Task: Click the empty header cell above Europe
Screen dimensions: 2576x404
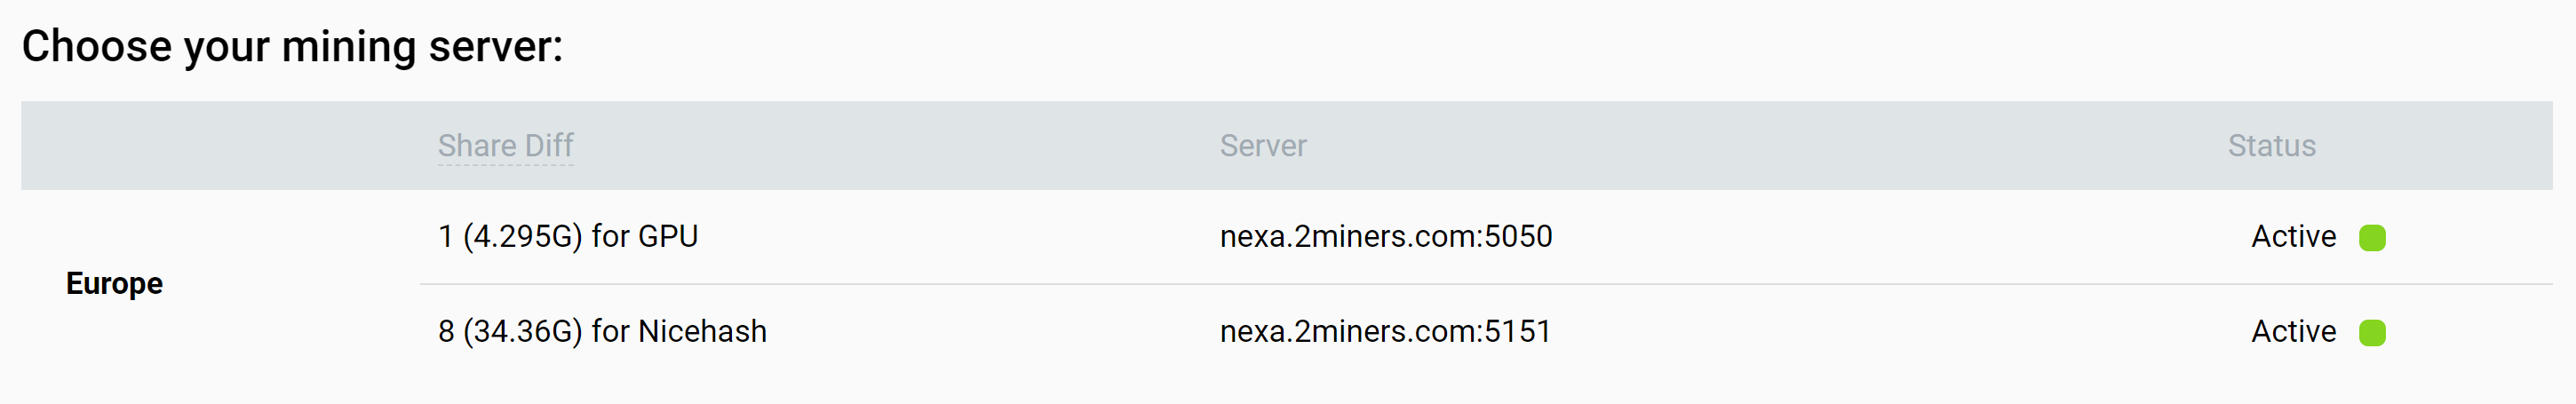Action: tap(220, 146)
